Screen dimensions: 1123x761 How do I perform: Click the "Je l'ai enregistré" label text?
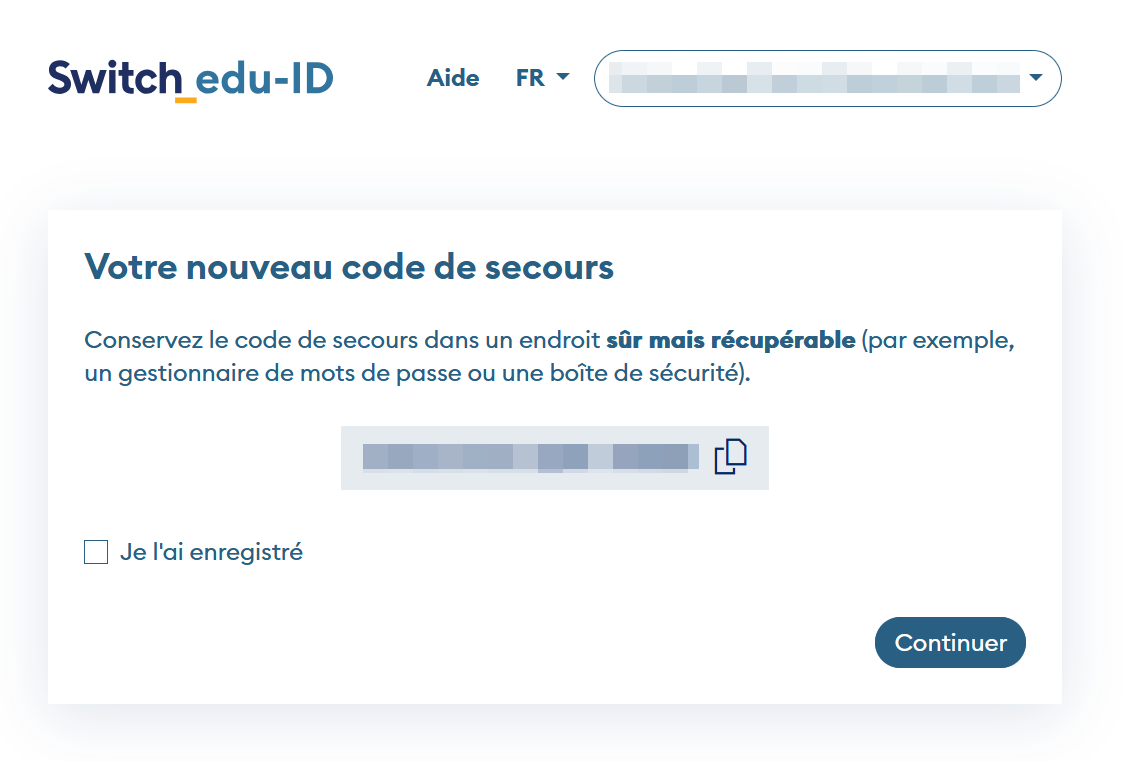[x=211, y=552]
